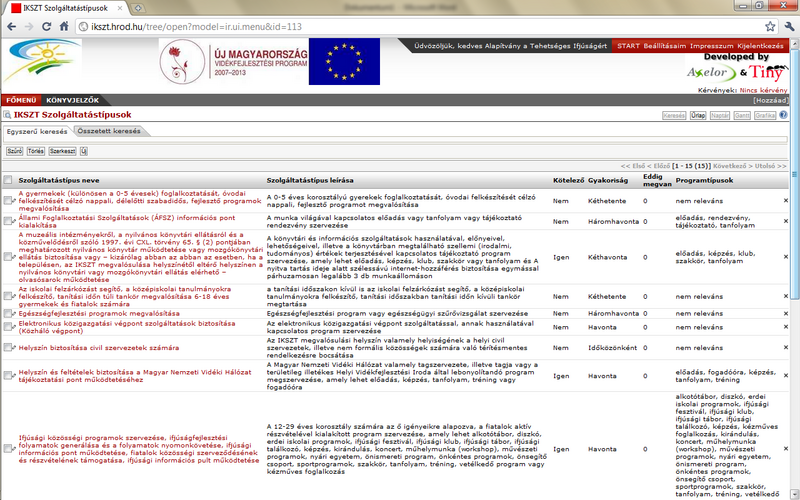Viewport: 800px width, 500px height.
Task: Go back with the browser back arrow
Action: point(11,27)
